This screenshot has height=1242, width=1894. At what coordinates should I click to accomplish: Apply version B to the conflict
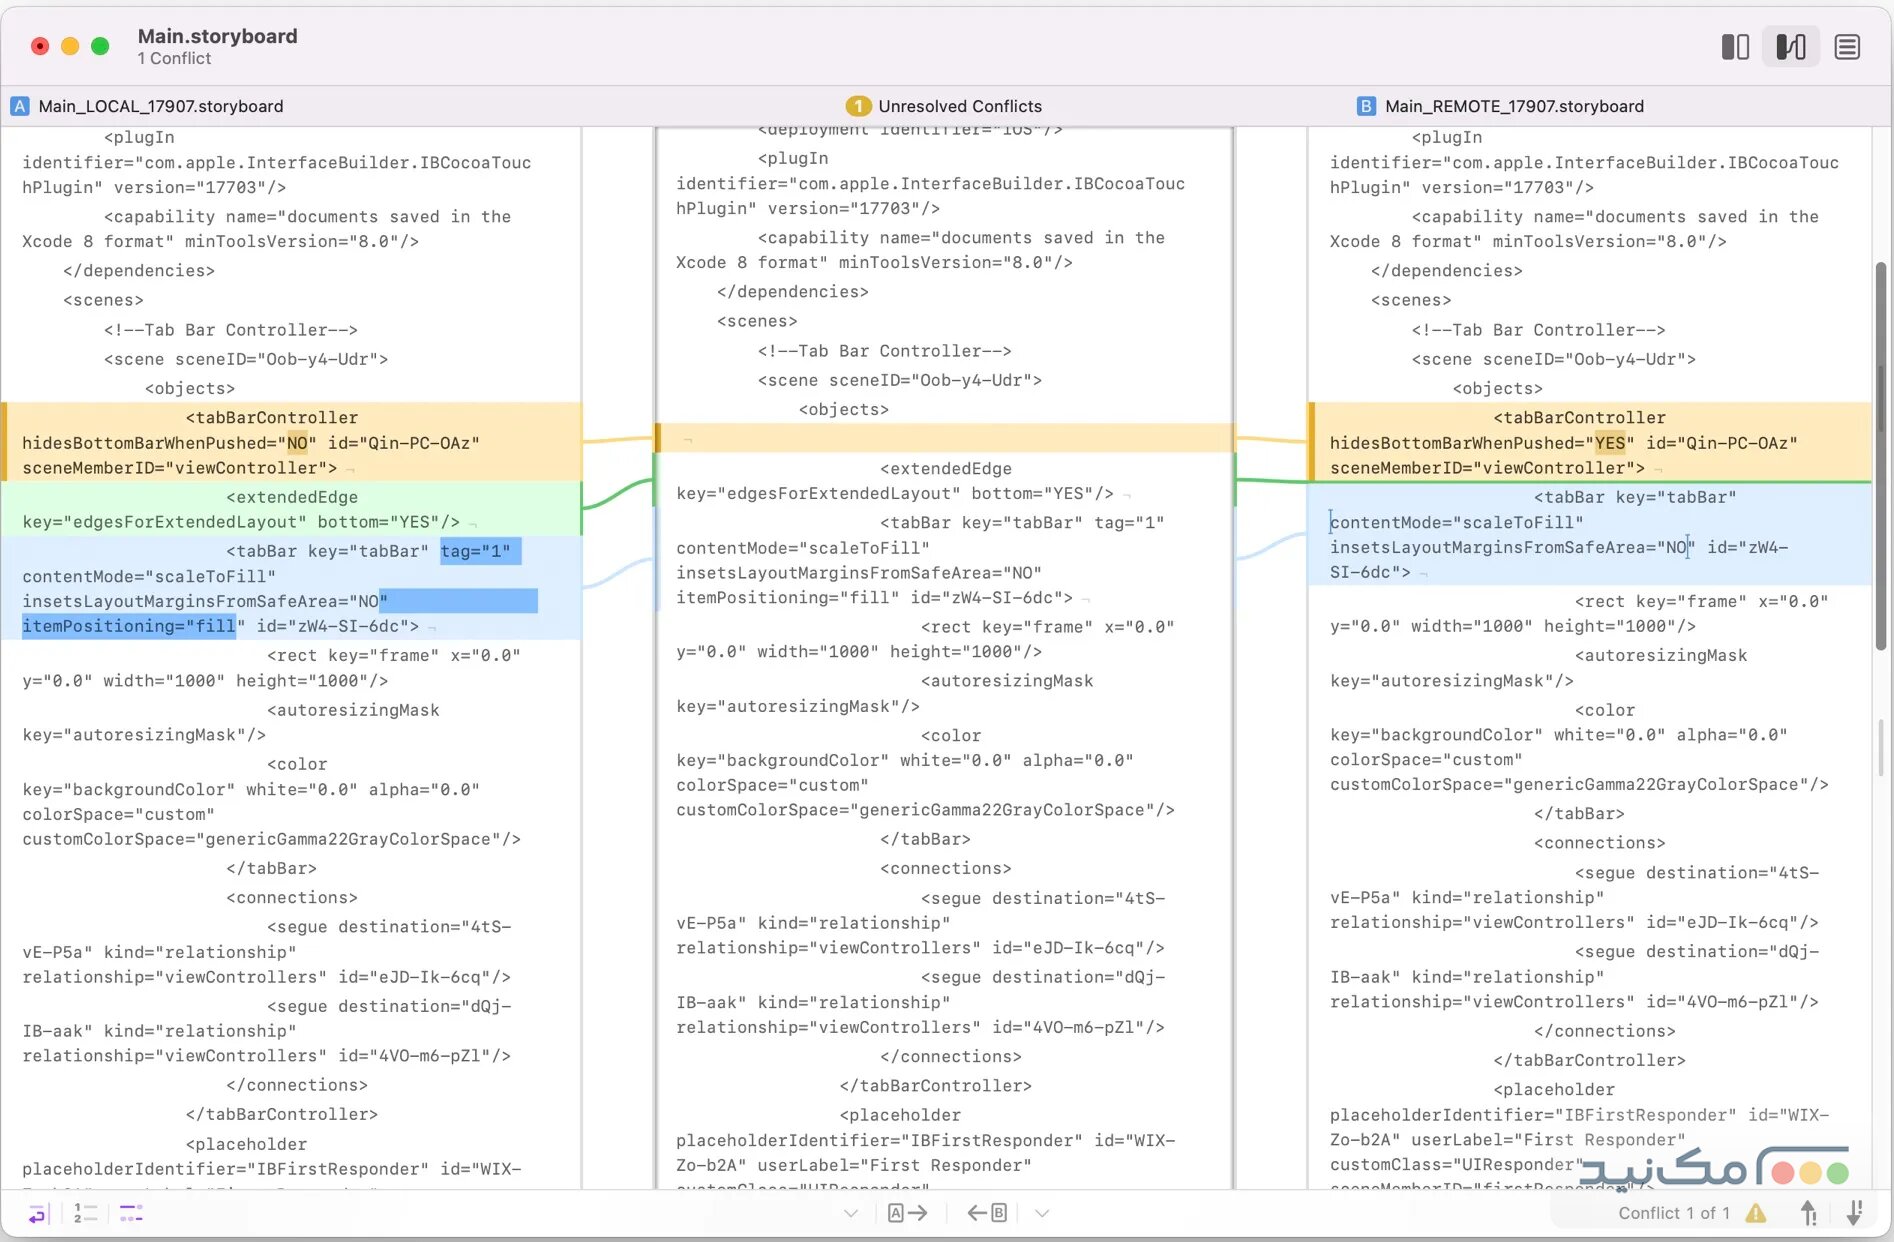(x=987, y=1213)
